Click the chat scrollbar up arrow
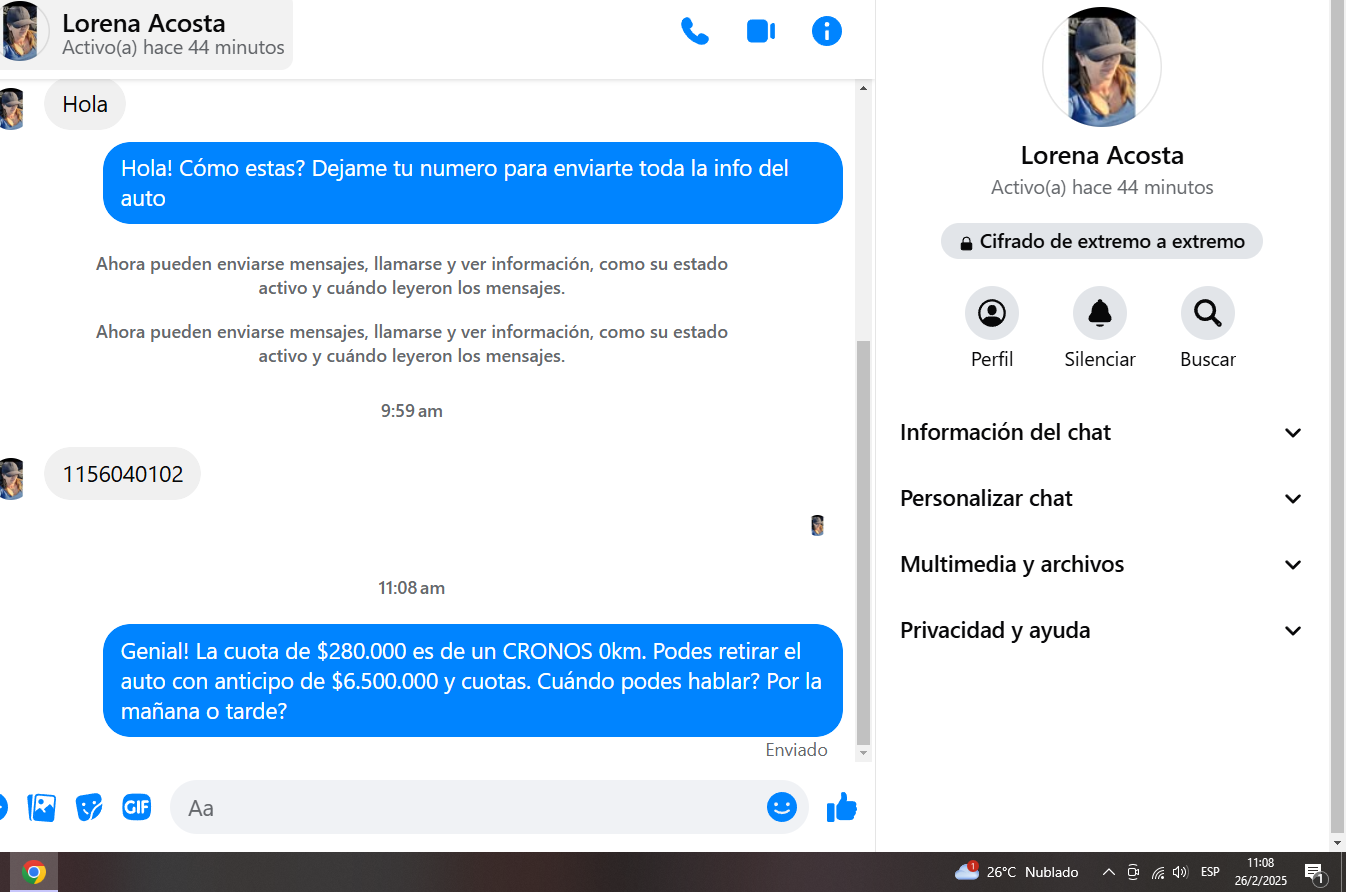 pyautogui.click(x=864, y=88)
